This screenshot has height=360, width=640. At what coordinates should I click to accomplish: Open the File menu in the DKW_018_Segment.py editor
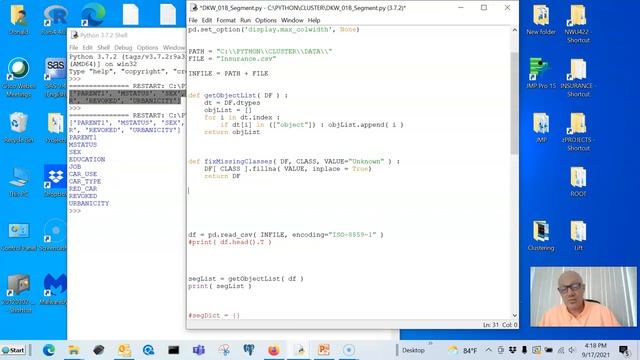coord(193,20)
